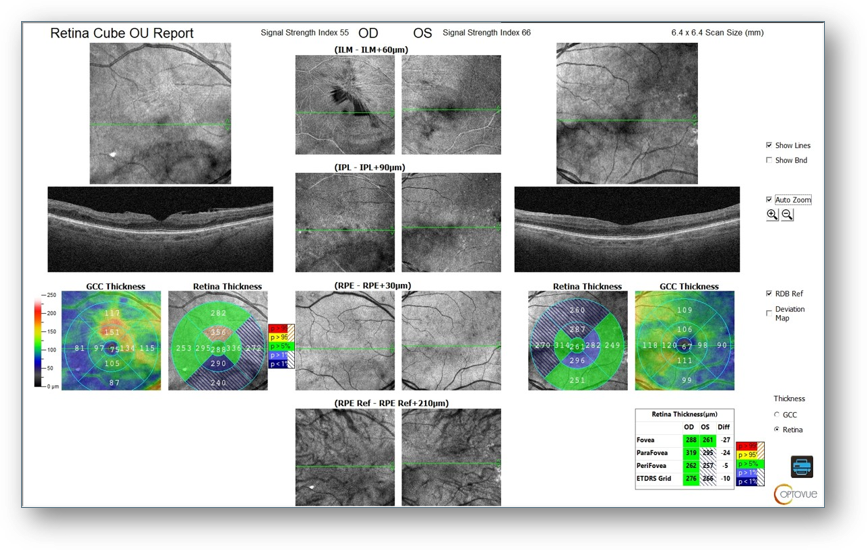867x550 pixels.
Task: Select the GCC thickness radio button
Action: click(777, 414)
